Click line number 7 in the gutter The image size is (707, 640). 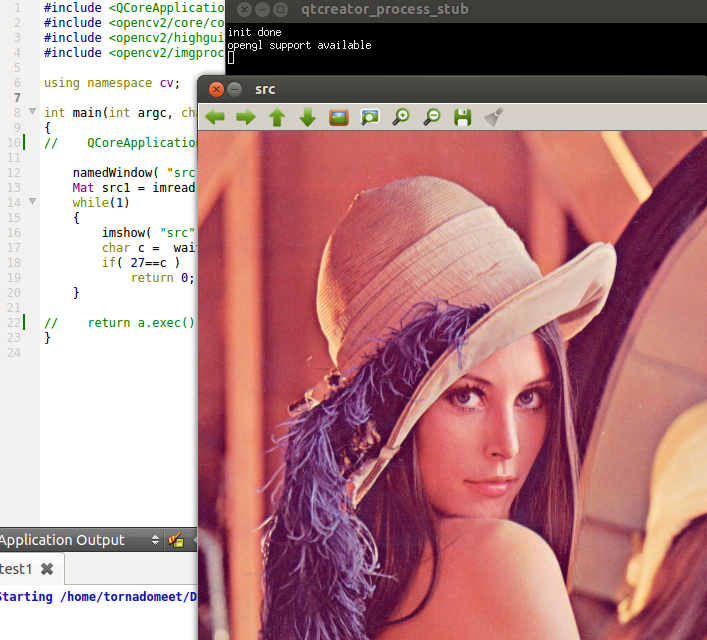(x=17, y=98)
